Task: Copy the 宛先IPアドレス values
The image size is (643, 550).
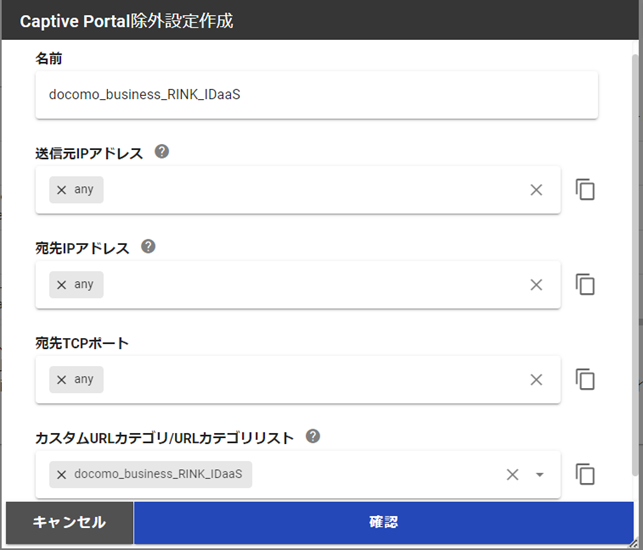Action: click(x=585, y=284)
